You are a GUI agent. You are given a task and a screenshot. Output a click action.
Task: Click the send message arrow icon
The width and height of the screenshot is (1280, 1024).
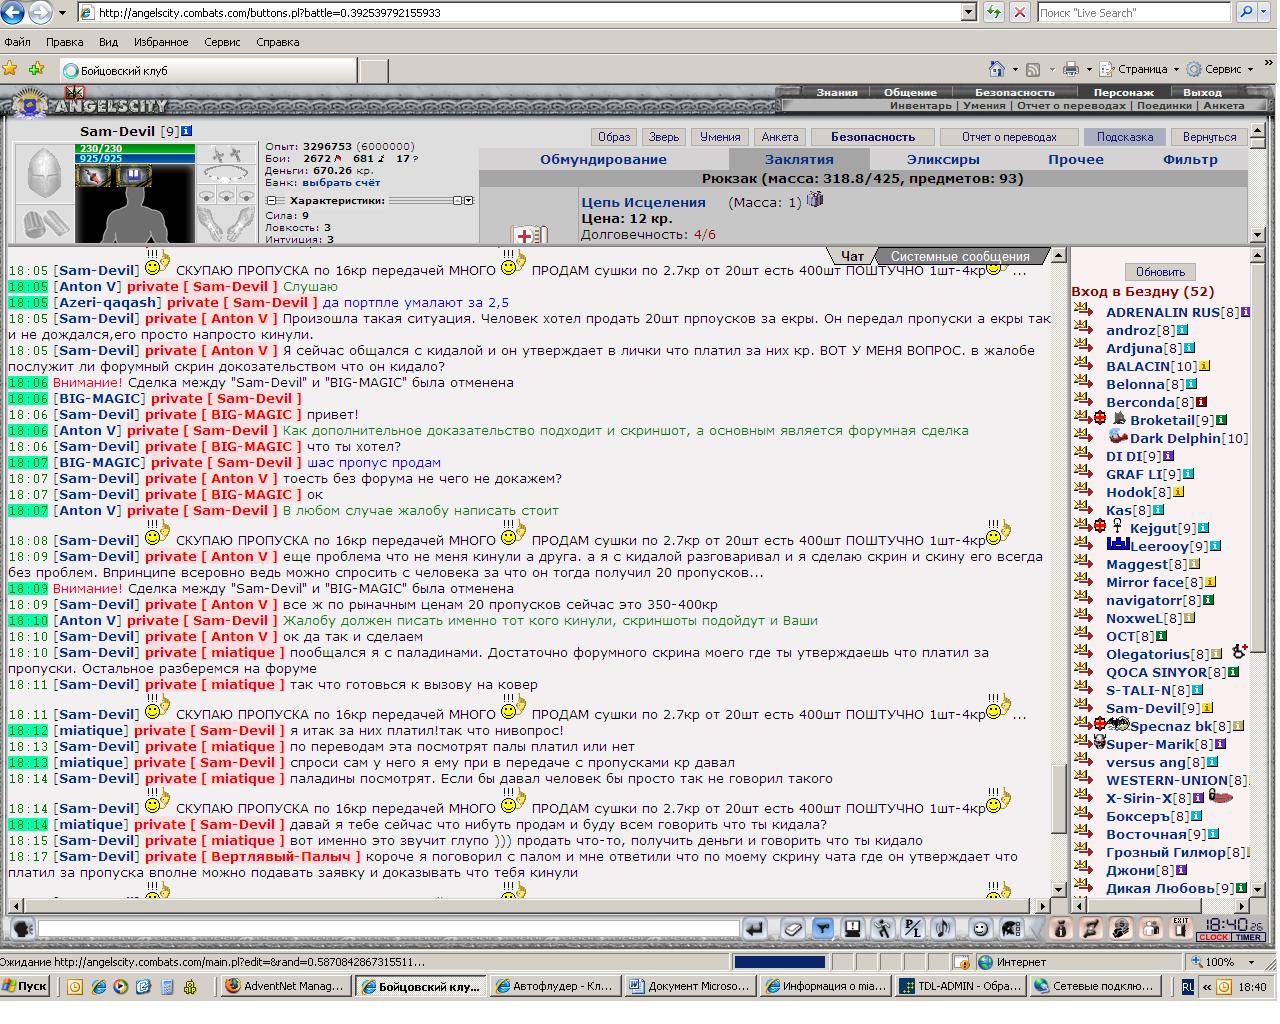click(x=756, y=929)
